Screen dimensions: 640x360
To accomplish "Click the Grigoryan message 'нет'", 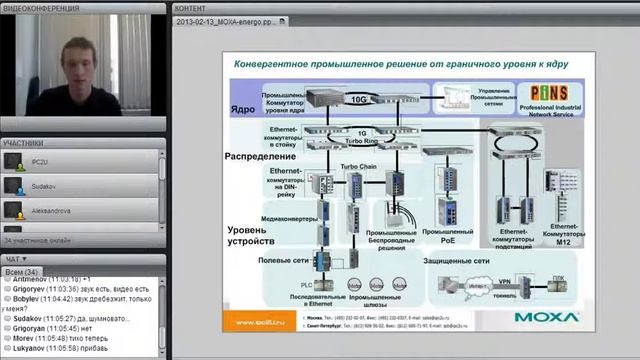I will click(87, 328).
